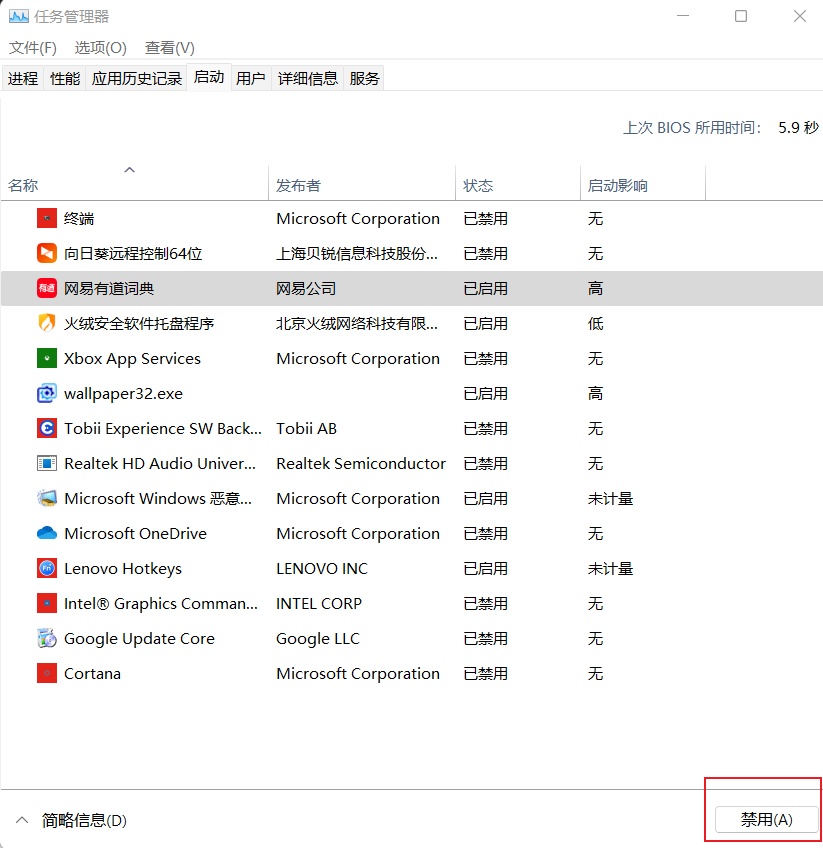Screen dimensions: 823x848
Task: Switch to the 服务 tab
Action: pyautogui.click(x=364, y=79)
